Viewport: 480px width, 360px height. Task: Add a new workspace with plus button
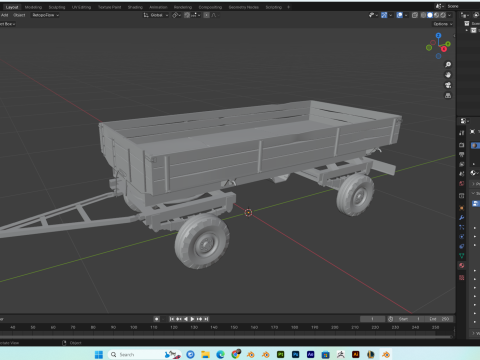289,7
